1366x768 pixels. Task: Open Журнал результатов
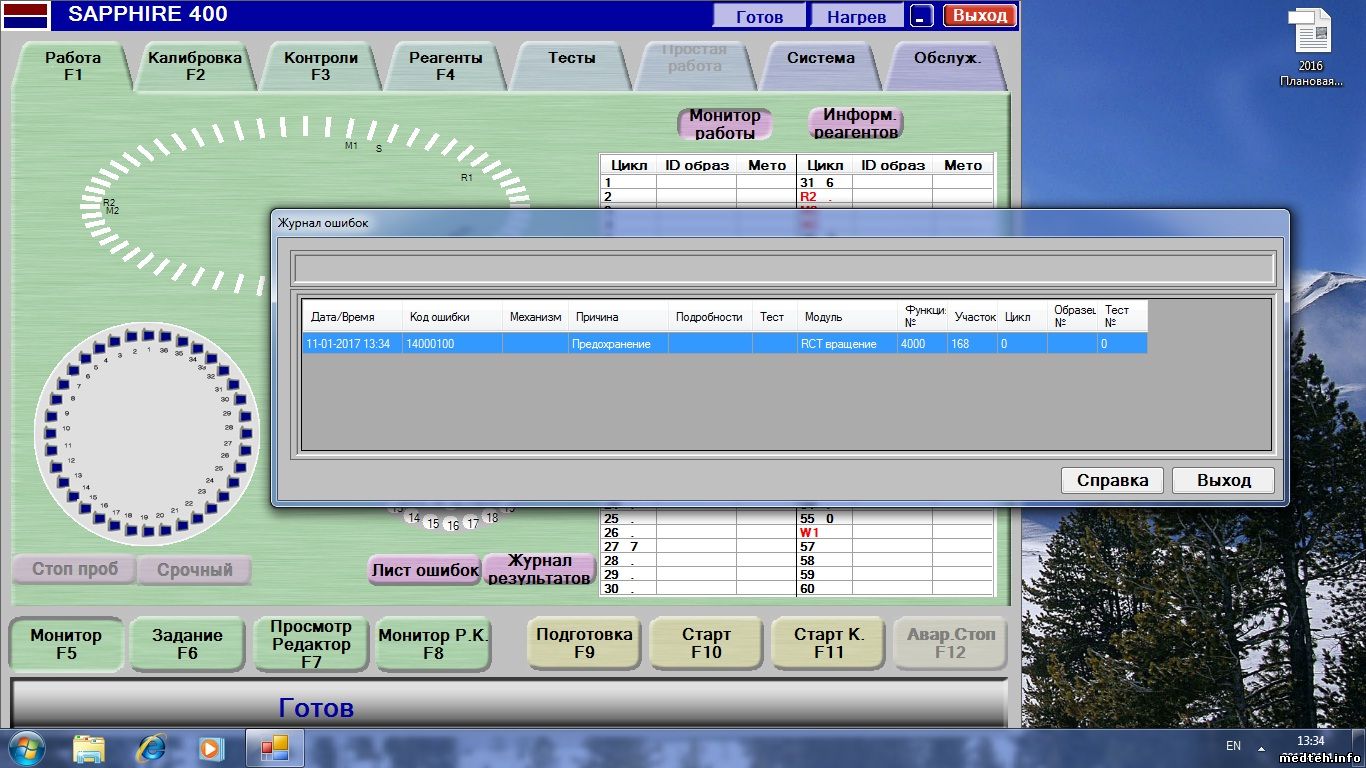pyautogui.click(x=539, y=570)
